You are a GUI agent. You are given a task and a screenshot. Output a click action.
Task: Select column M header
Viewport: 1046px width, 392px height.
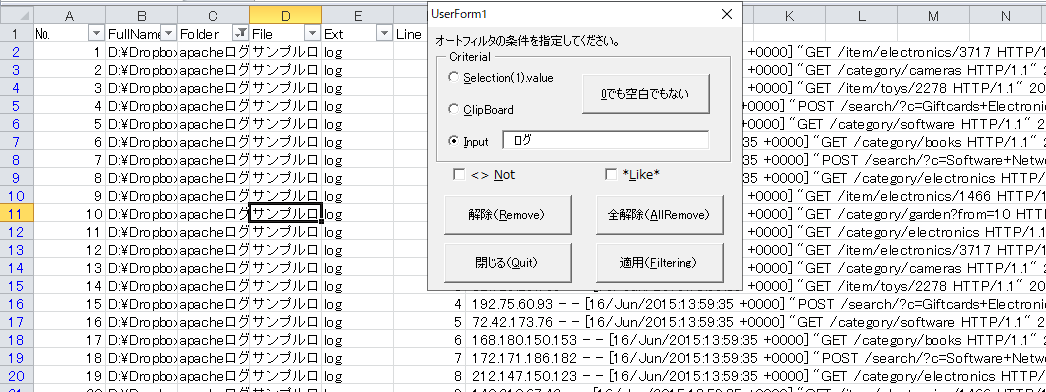(934, 15)
